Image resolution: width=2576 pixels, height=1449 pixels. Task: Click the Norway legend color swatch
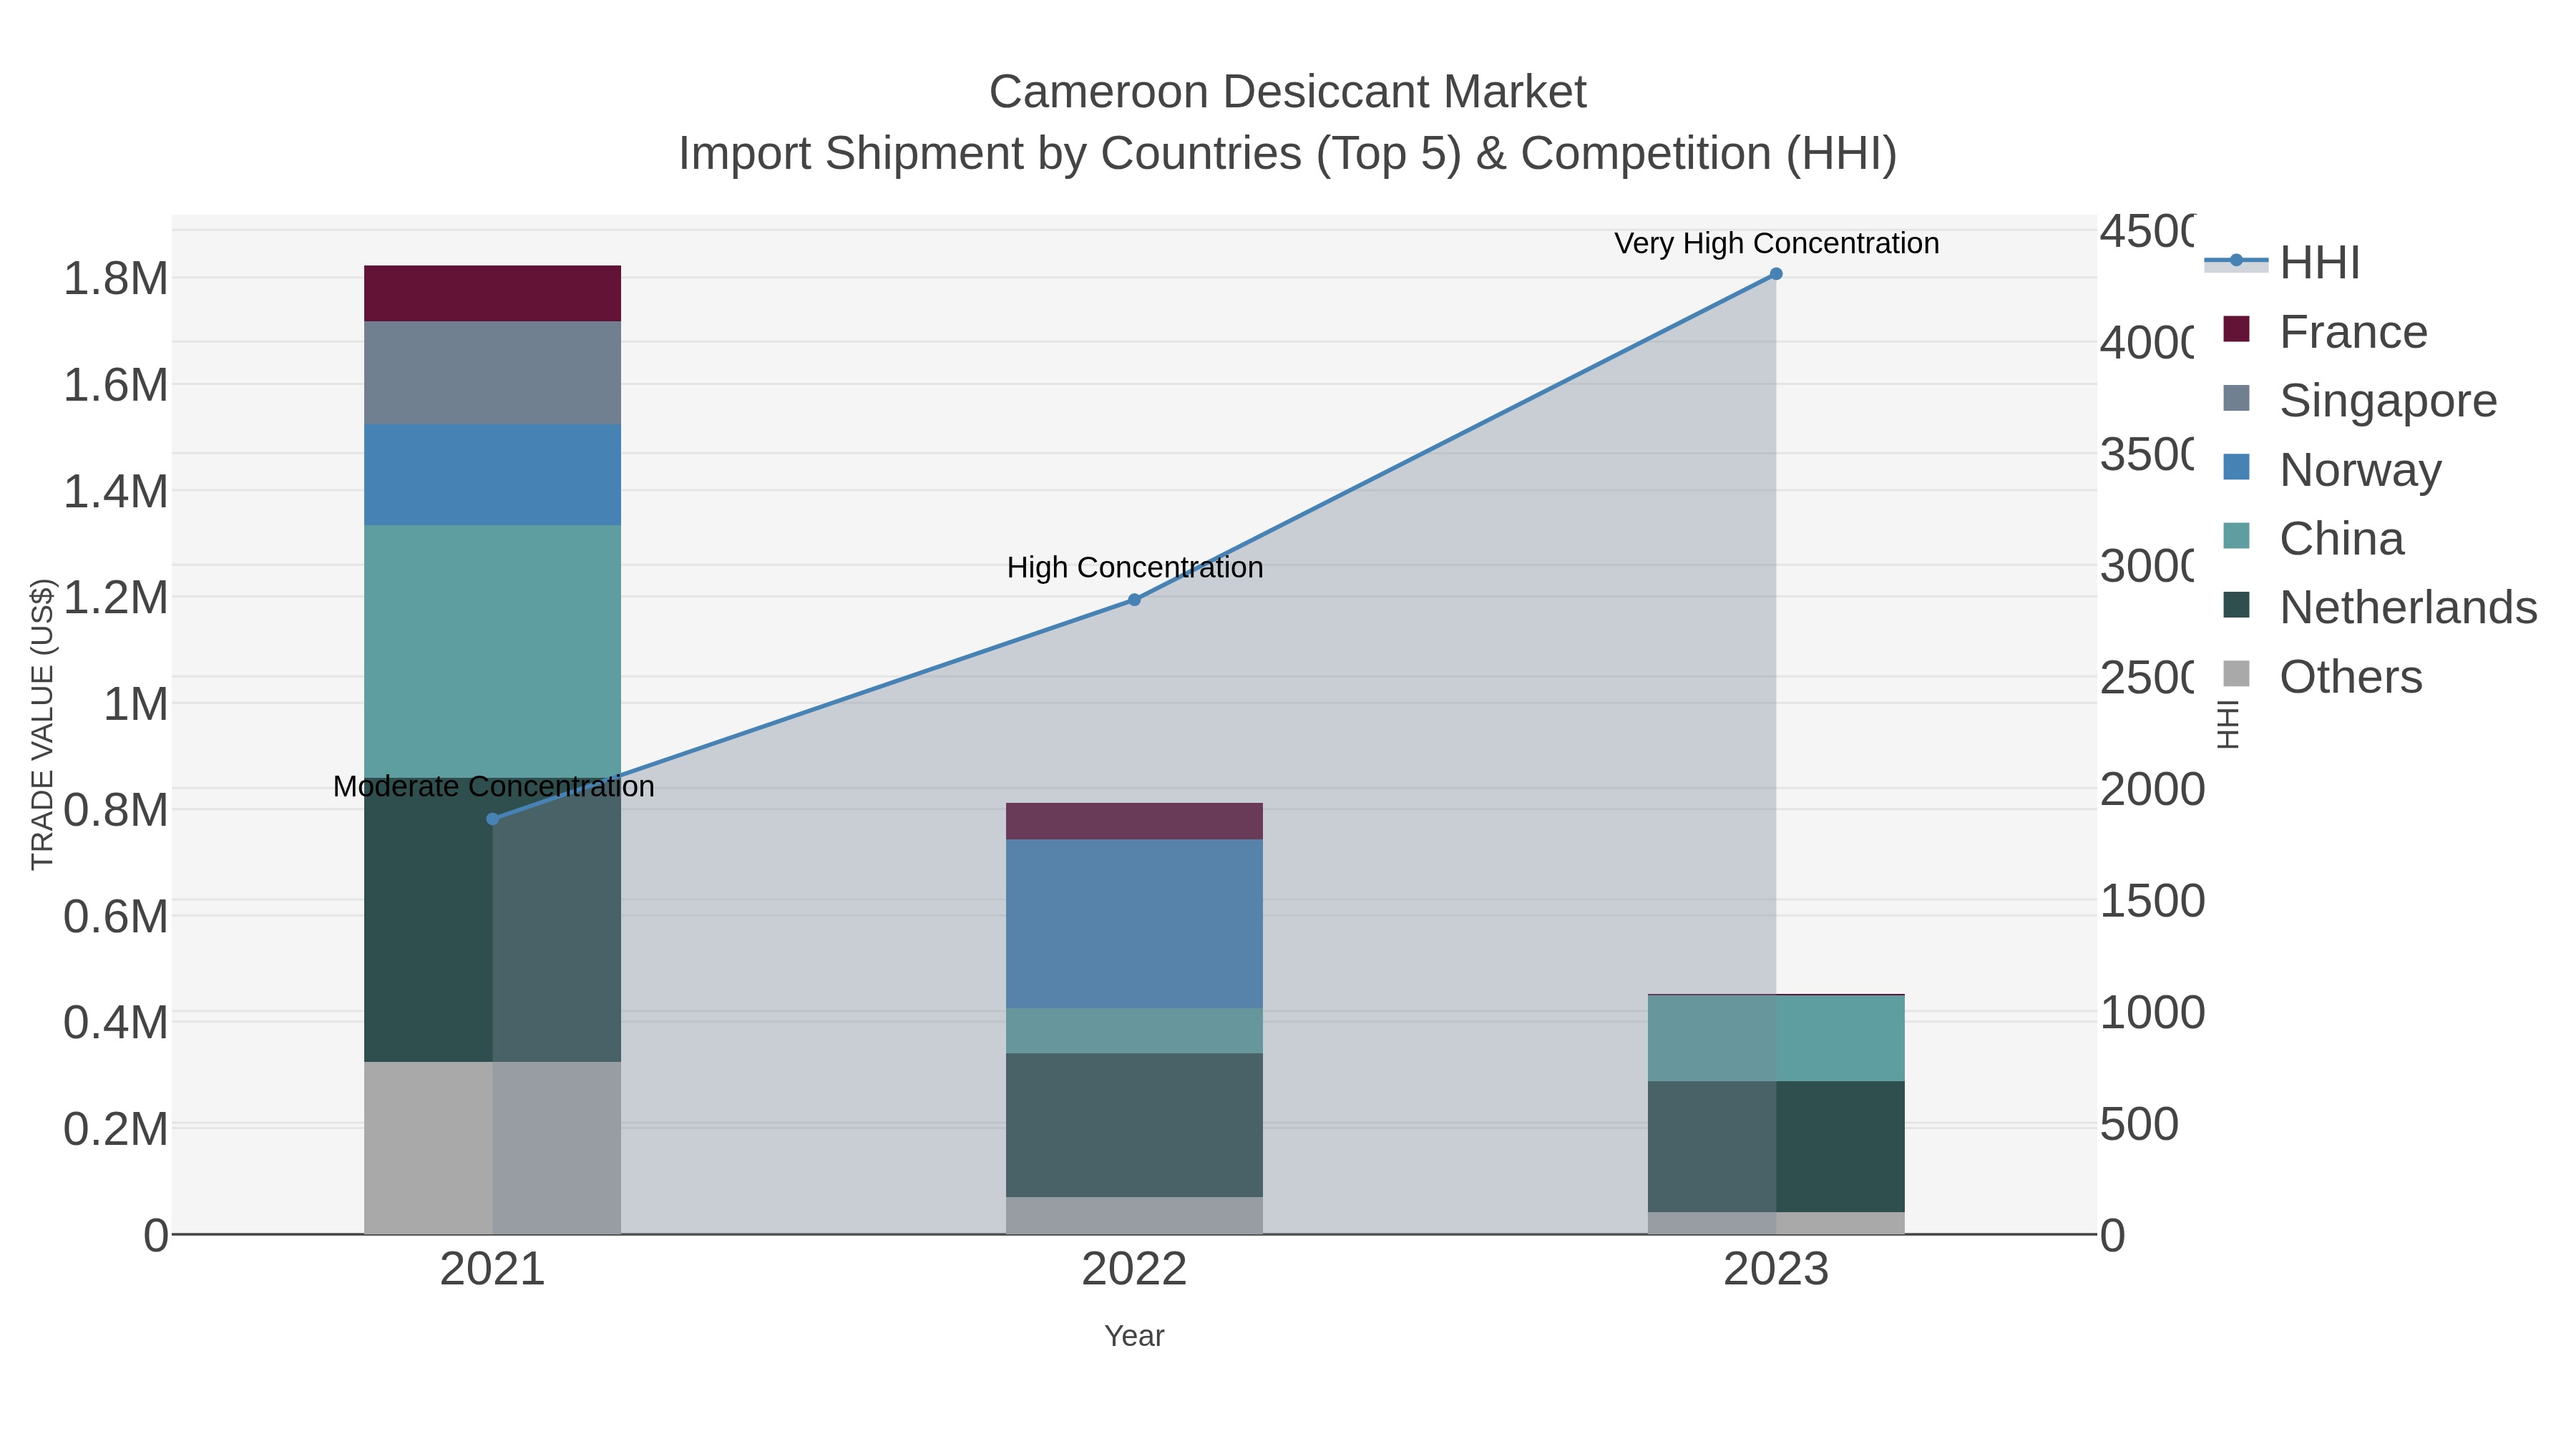(x=2236, y=467)
